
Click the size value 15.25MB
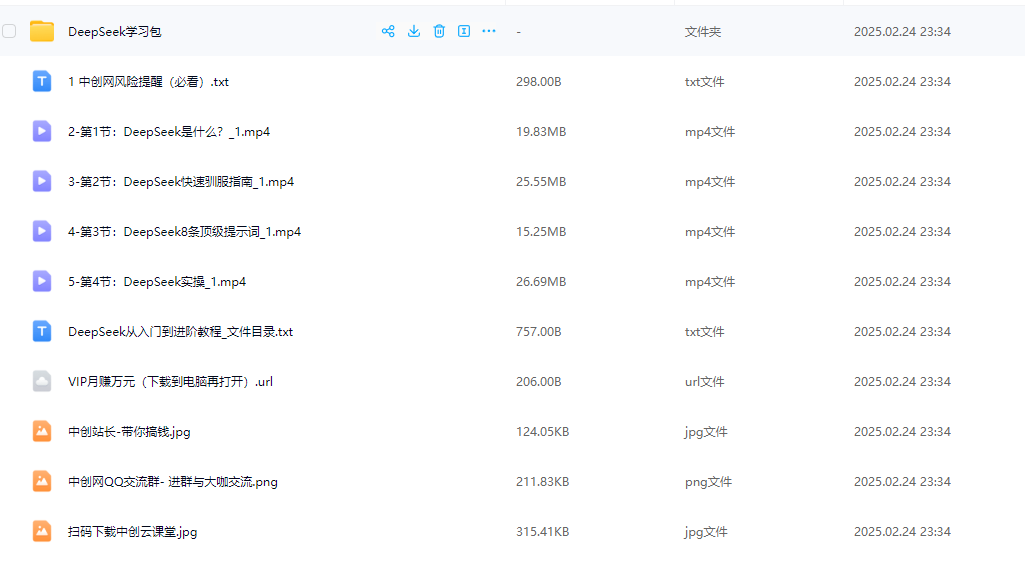pos(541,231)
